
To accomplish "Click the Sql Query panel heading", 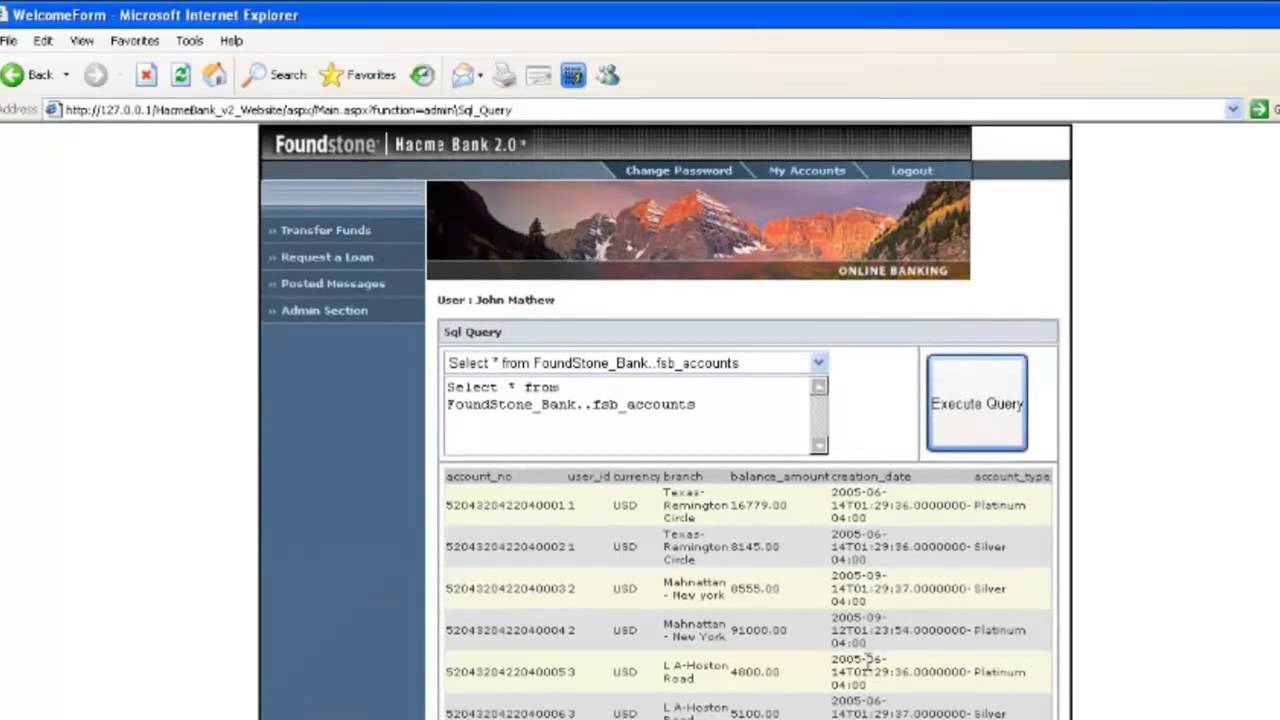I will coord(473,332).
